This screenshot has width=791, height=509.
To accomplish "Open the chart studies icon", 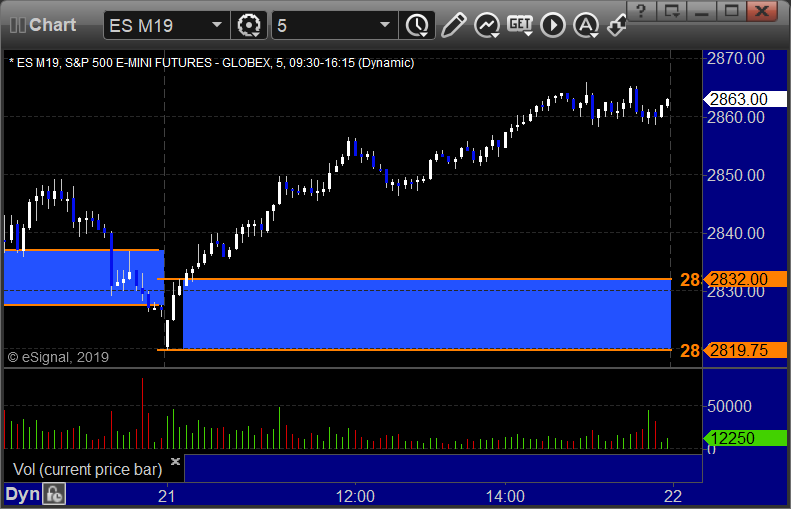I will point(487,25).
